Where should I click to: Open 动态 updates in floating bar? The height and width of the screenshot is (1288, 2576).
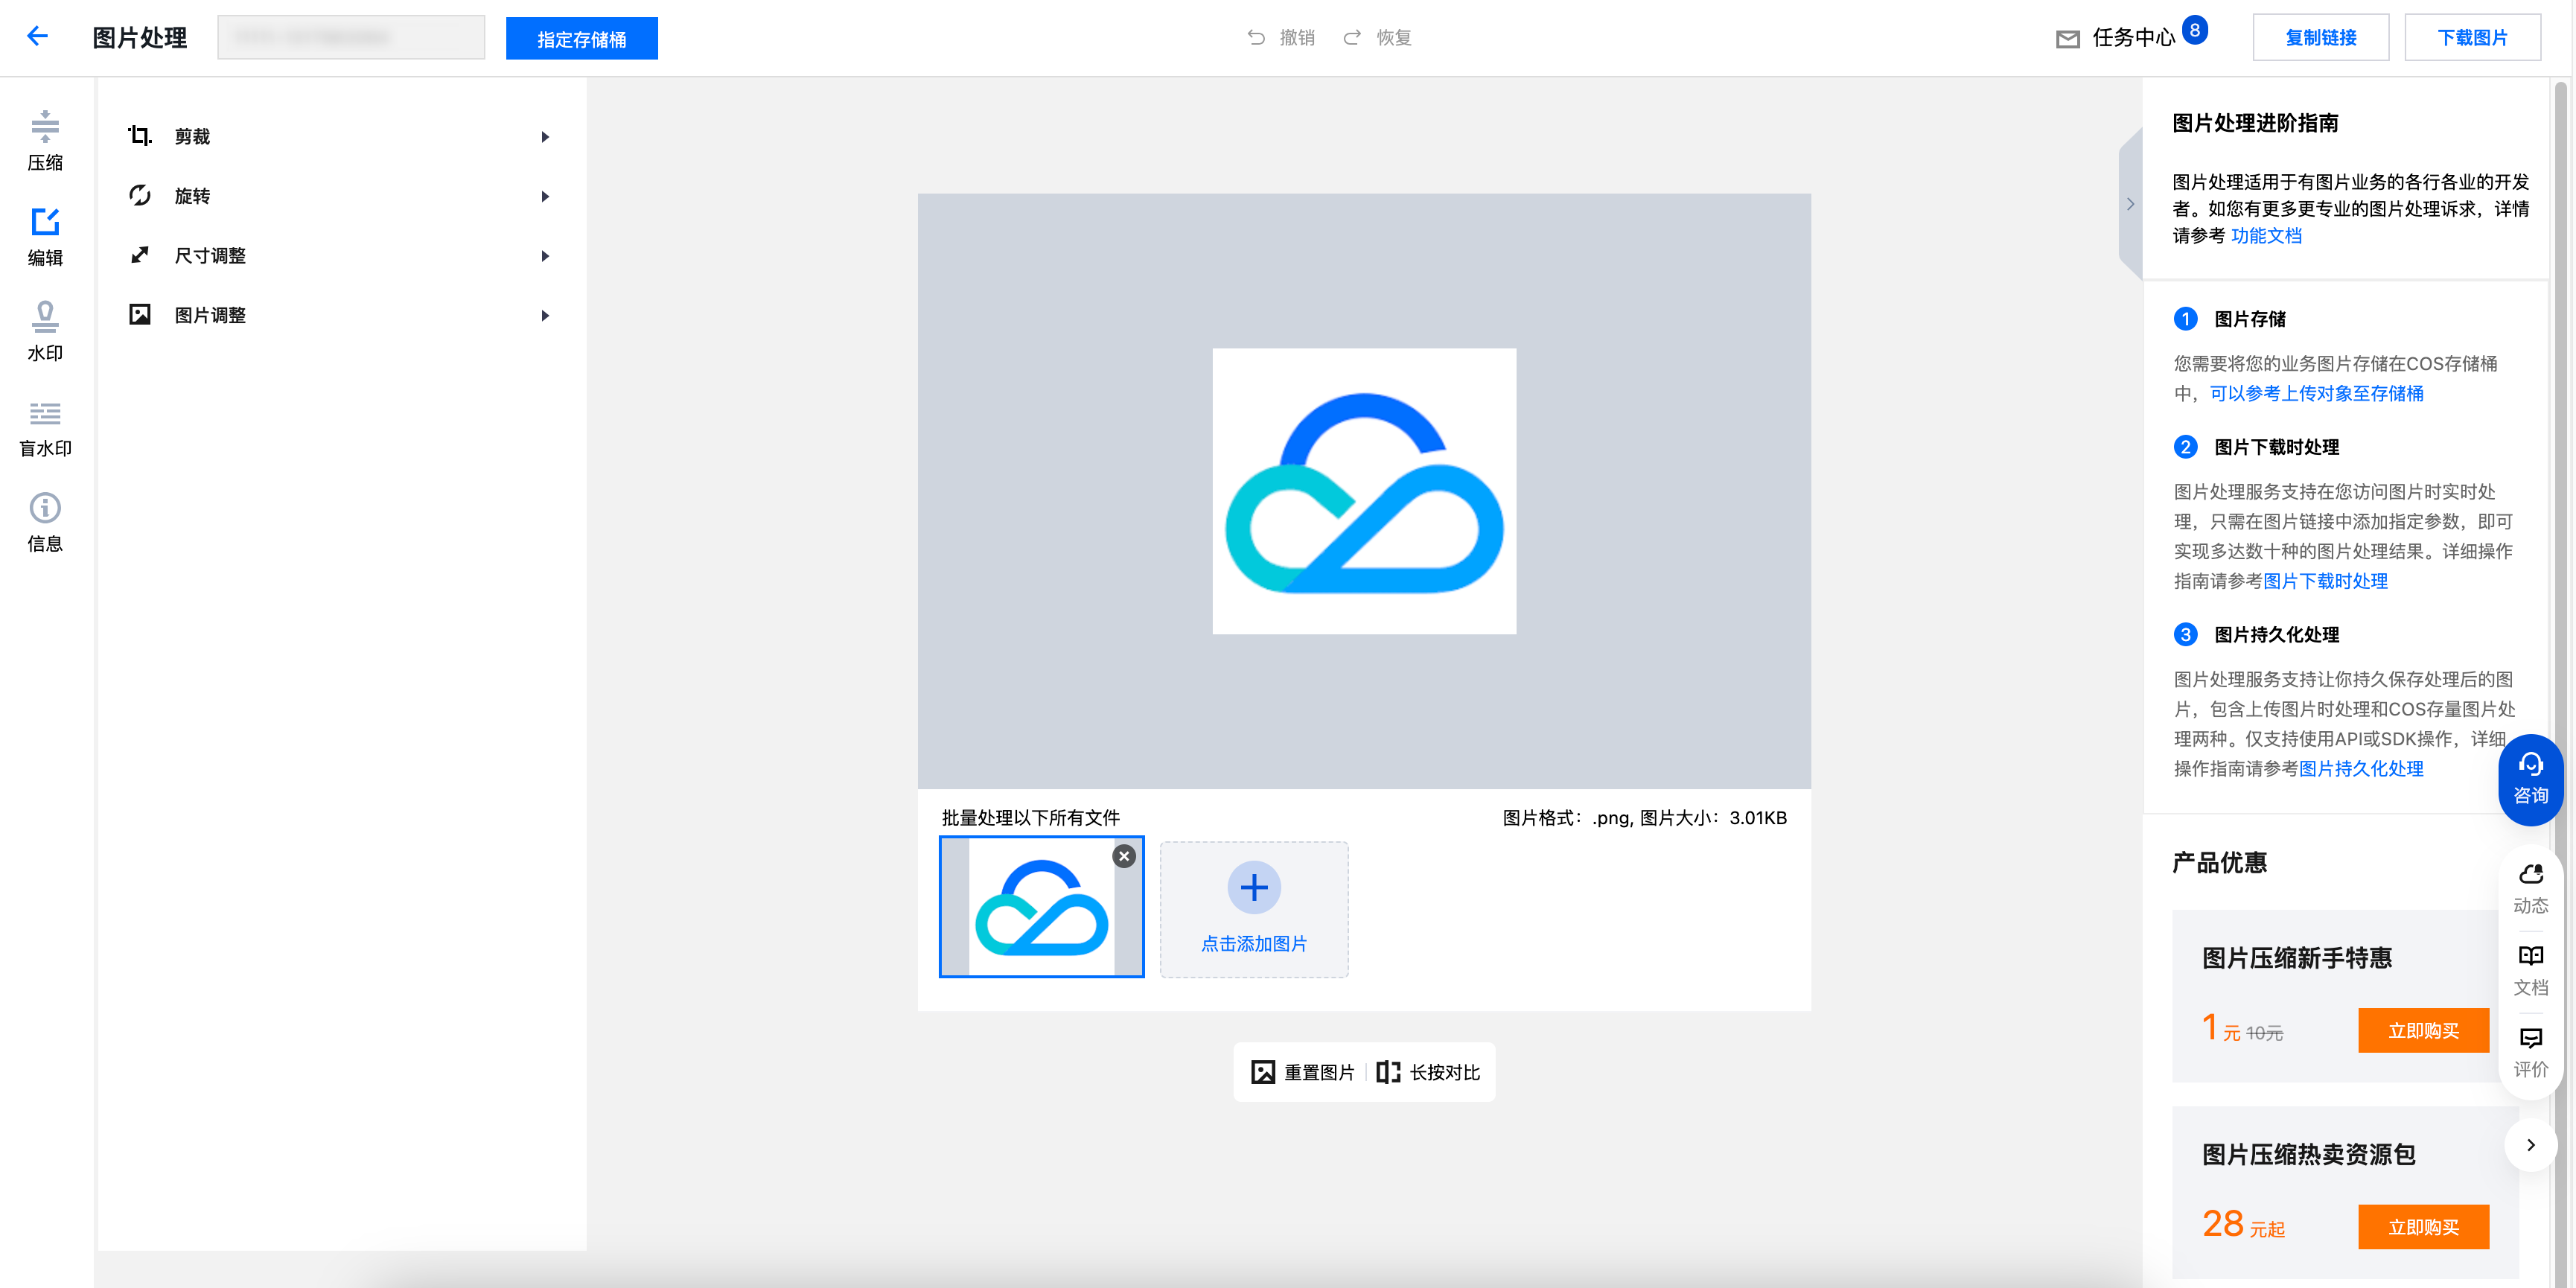click(2531, 889)
